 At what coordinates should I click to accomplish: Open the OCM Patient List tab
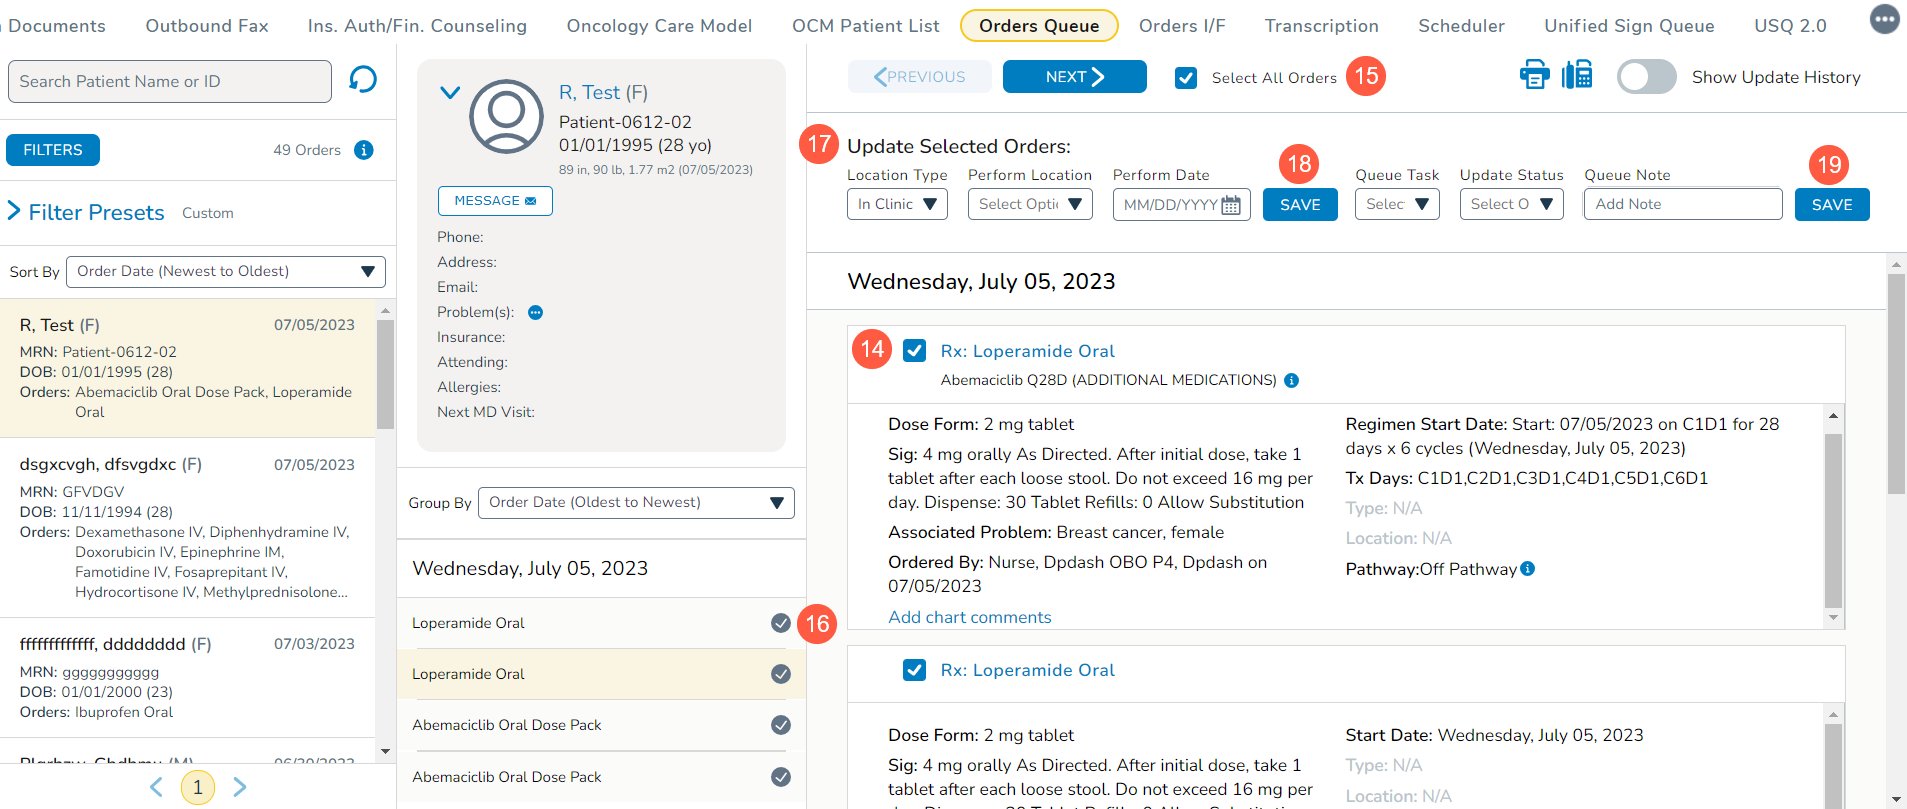(865, 26)
